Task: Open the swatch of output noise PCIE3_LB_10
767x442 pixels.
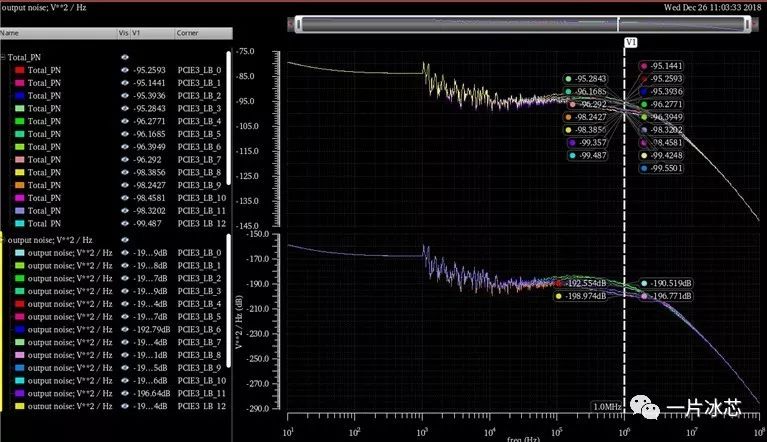Action: pyautogui.click(x=20, y=380)
